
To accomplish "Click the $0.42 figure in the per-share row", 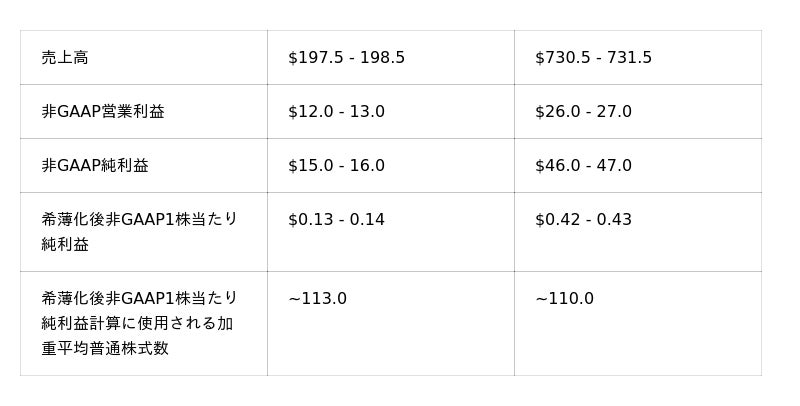I will (554, 220).
